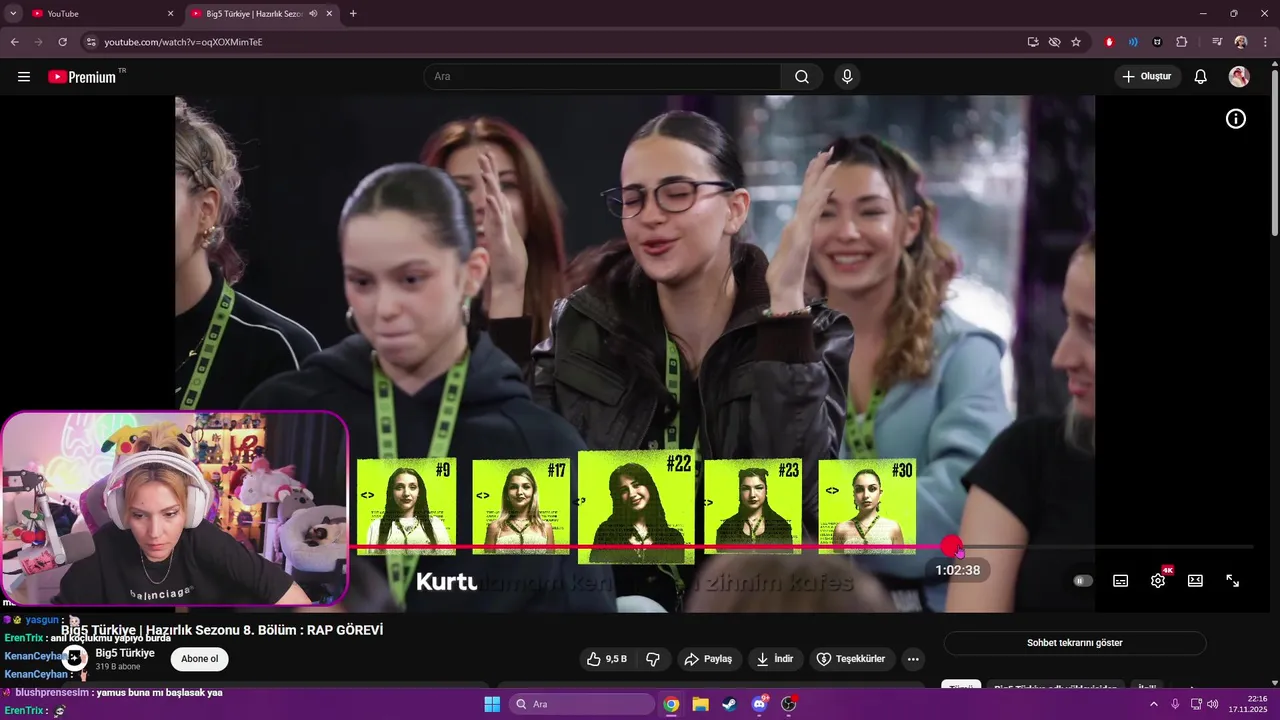This screenshot has height=720, width=1280.
Task: Click Oluştur create button
Action: tap(1148, 77)
